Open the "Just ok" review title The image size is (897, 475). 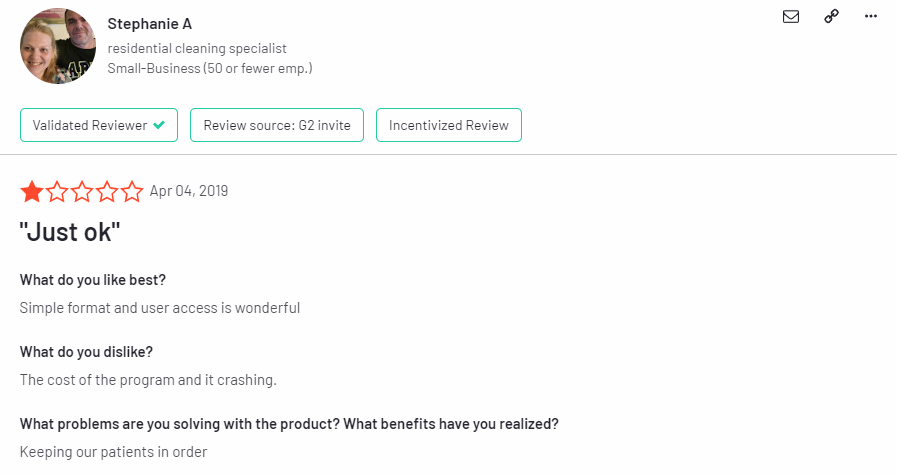pyautogui.click(x=70, y=232)
